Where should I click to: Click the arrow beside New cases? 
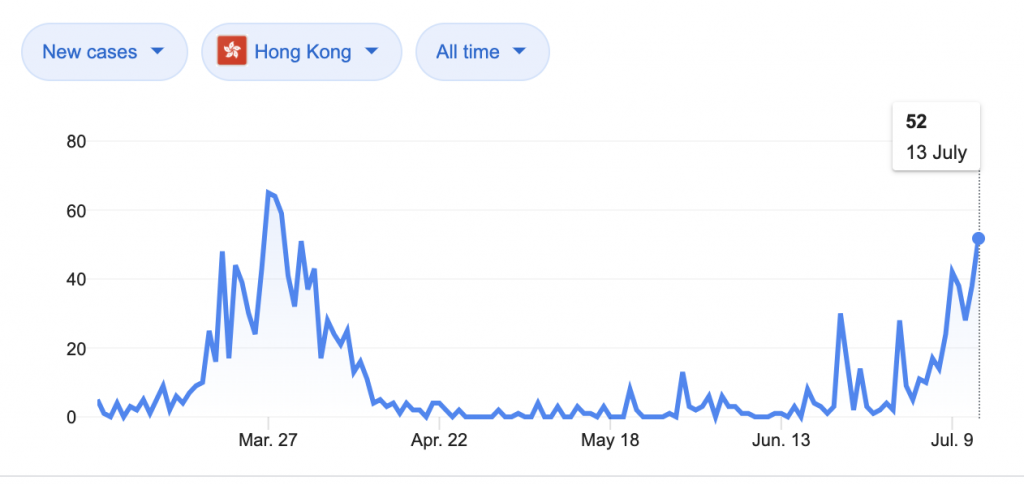point(157,52)
